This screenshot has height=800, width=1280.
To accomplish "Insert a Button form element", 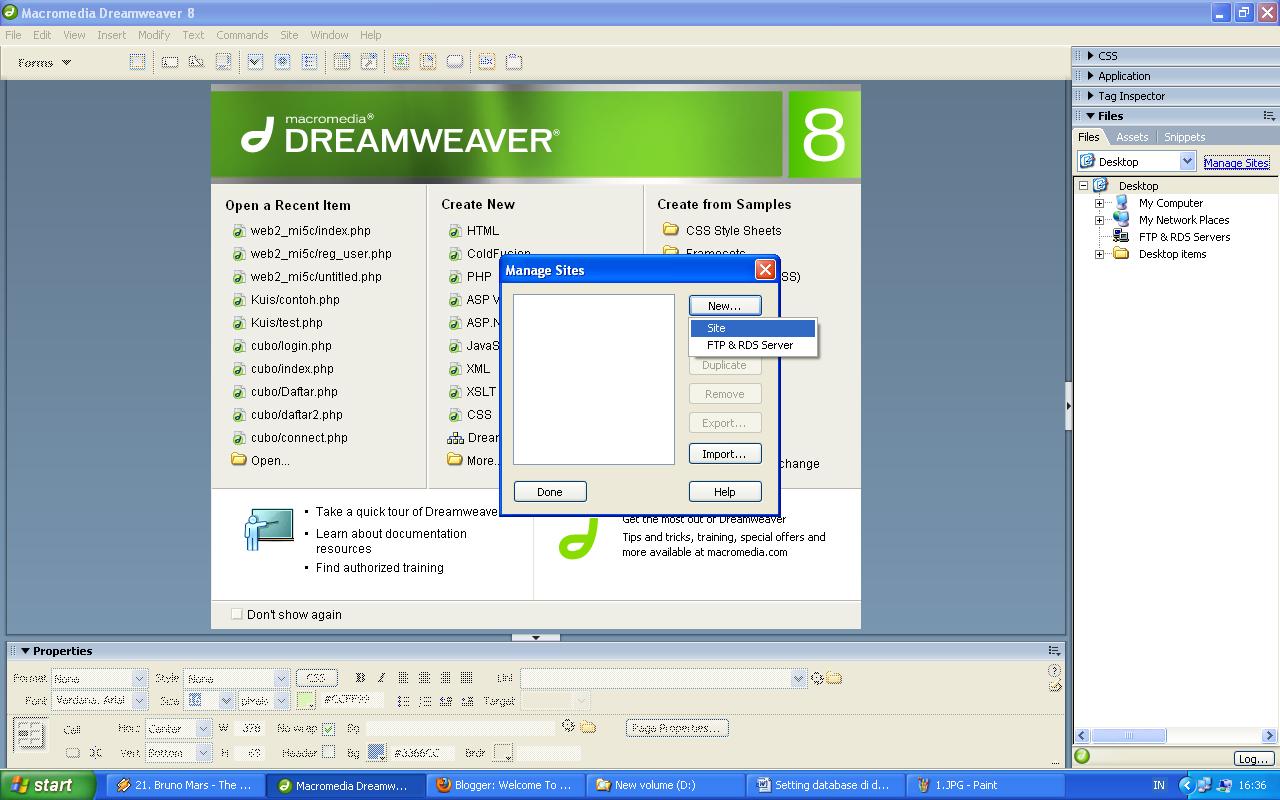I will tap(455, 62).
